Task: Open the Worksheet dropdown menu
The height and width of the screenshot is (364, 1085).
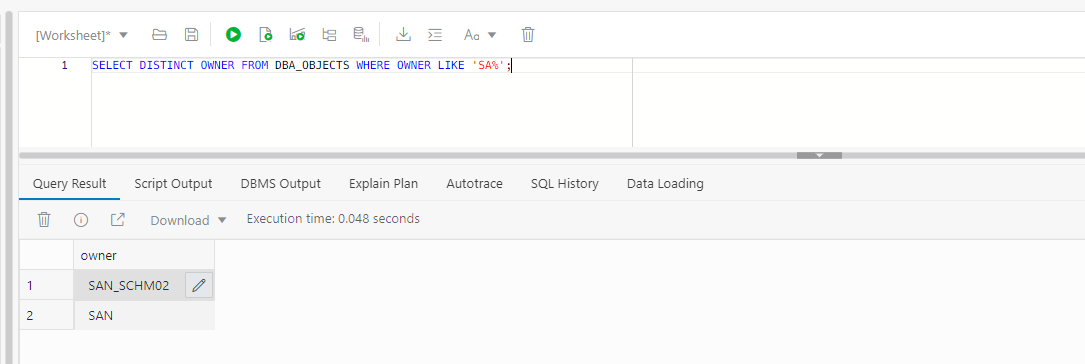Action: point(82,35)
